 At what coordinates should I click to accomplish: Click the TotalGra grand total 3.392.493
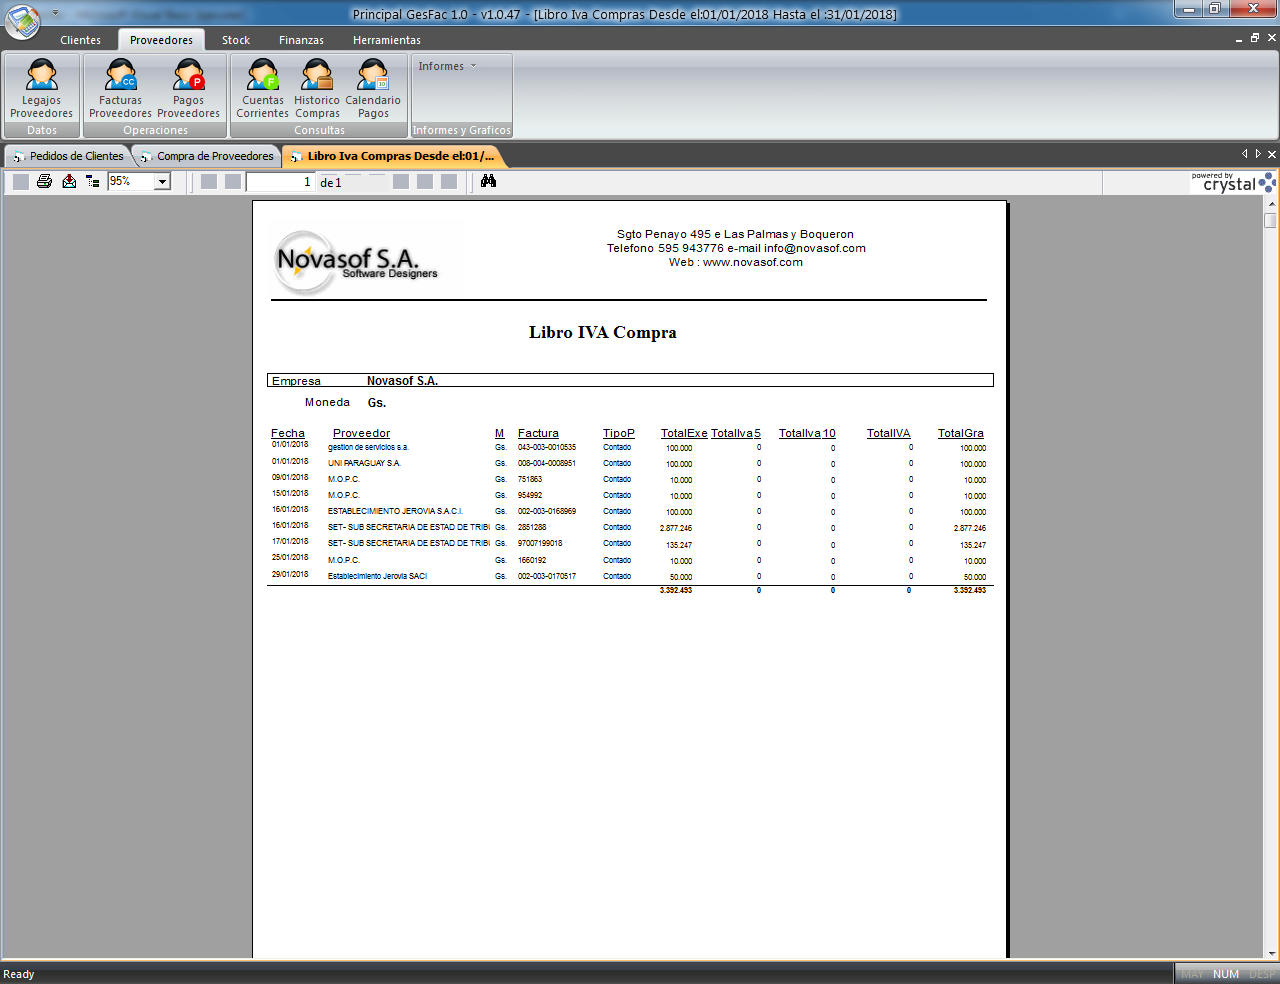[970, 590]
